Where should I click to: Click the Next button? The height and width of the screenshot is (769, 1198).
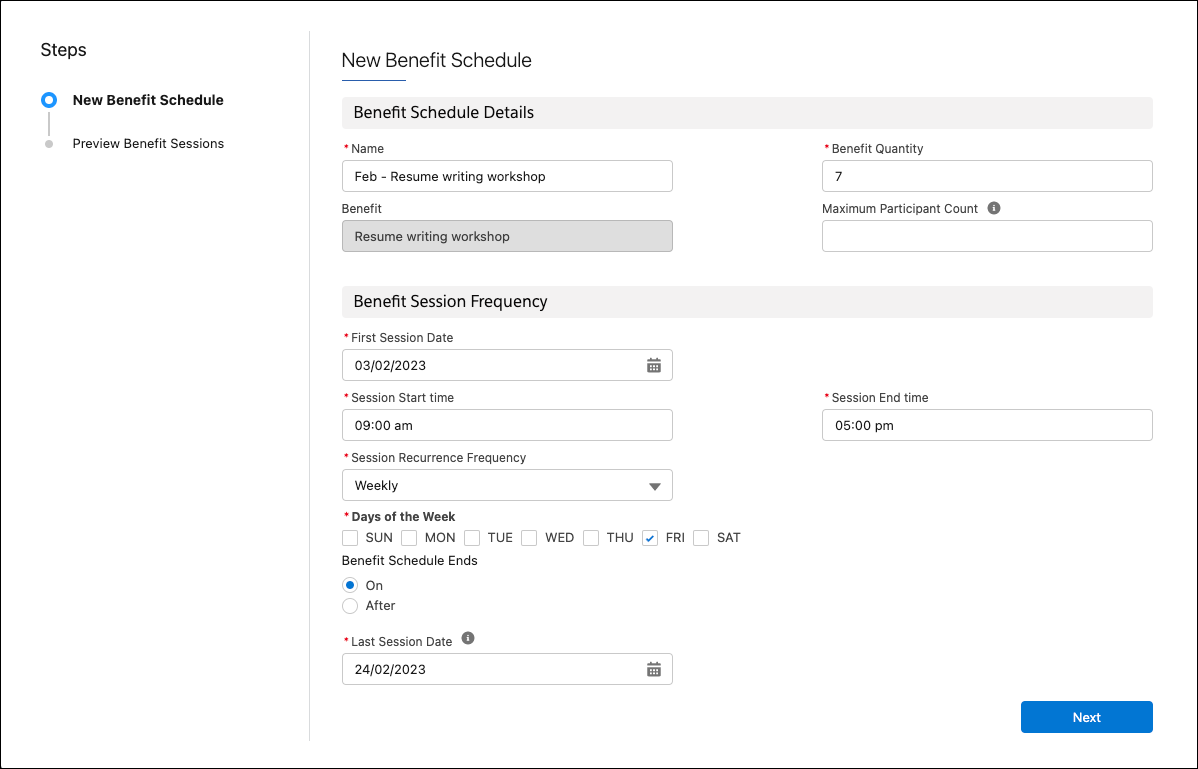(1086, 717)
